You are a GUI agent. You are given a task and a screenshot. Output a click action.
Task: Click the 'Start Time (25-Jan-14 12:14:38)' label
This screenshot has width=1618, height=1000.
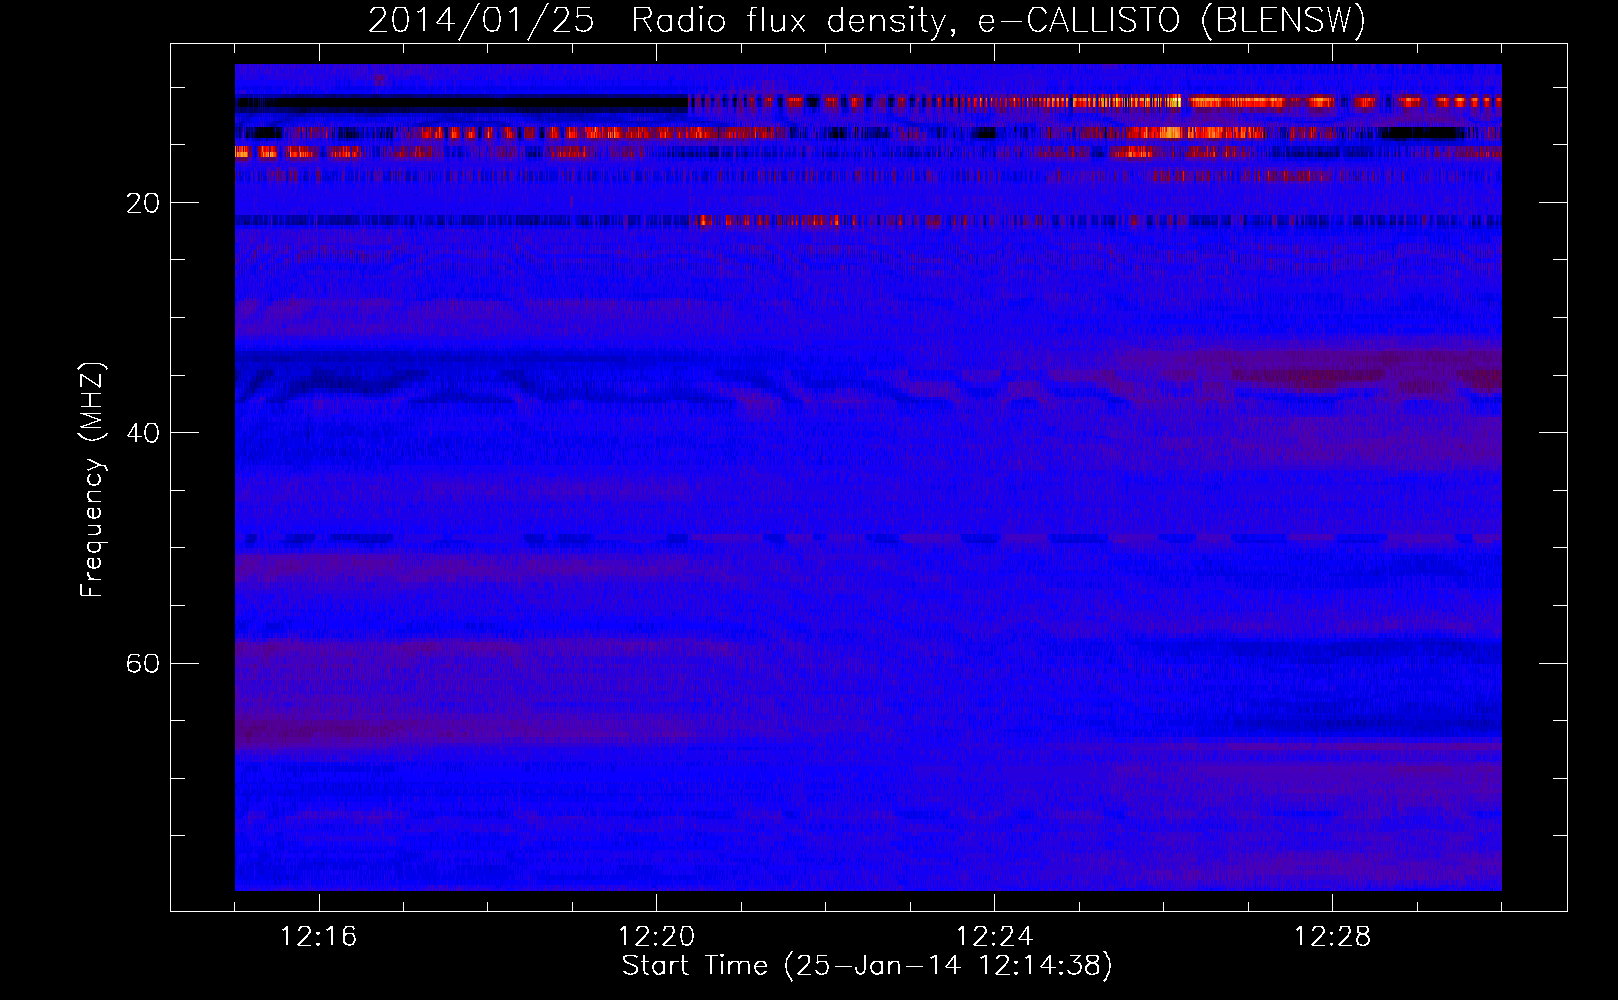pyautogui.click(x=867, y=966)
